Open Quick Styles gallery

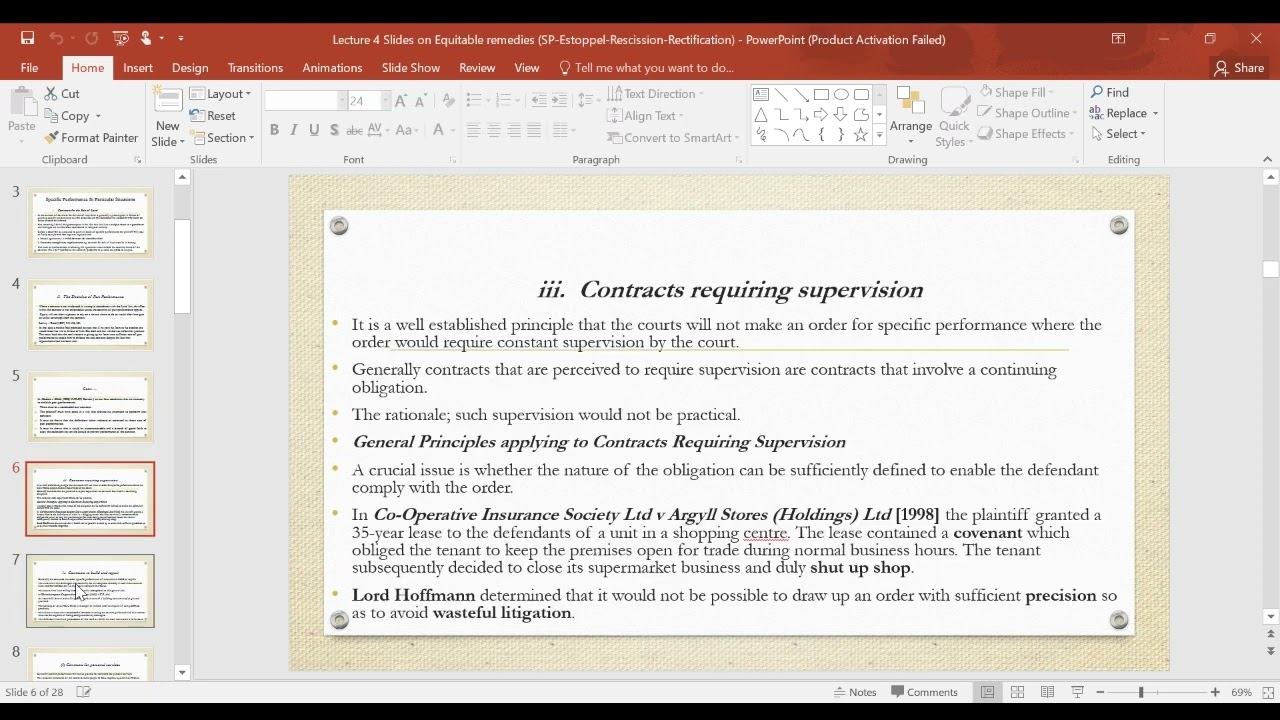pyautogui.click(x=954, y=117)
